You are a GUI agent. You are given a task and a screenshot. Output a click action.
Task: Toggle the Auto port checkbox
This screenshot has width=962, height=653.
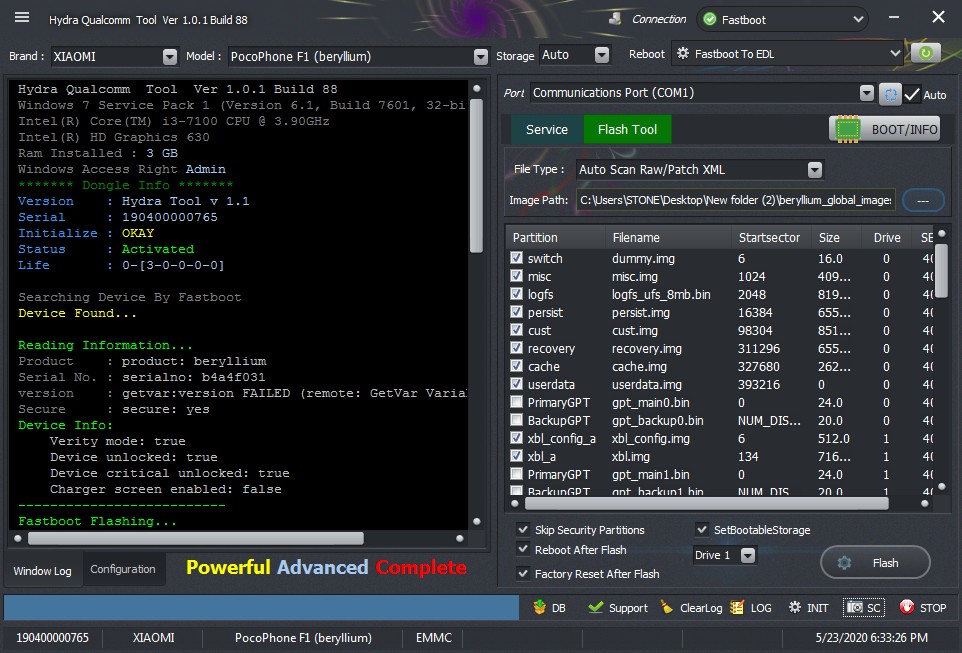(912, 94)
